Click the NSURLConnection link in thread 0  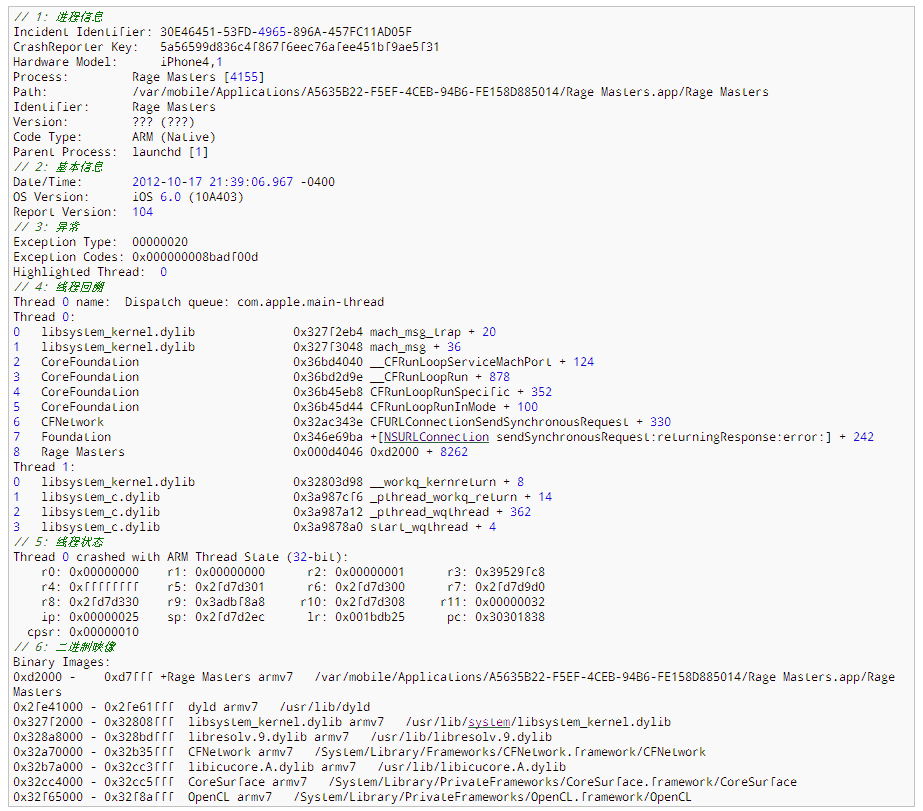click(436, 437)
